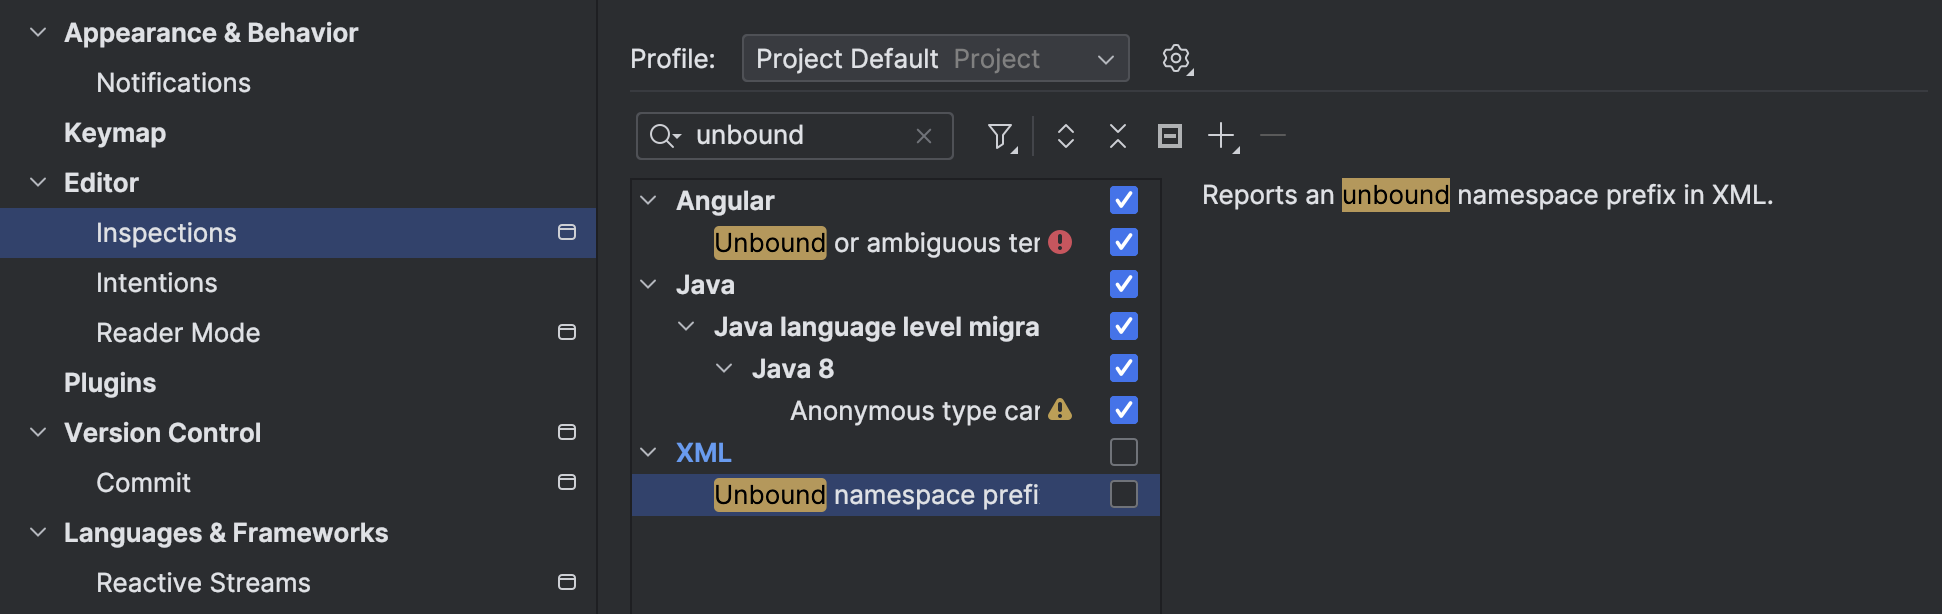Click reset to empty icon in toolbar
The height and width of the screenshot is (614, 1942).
(1169, 136)
